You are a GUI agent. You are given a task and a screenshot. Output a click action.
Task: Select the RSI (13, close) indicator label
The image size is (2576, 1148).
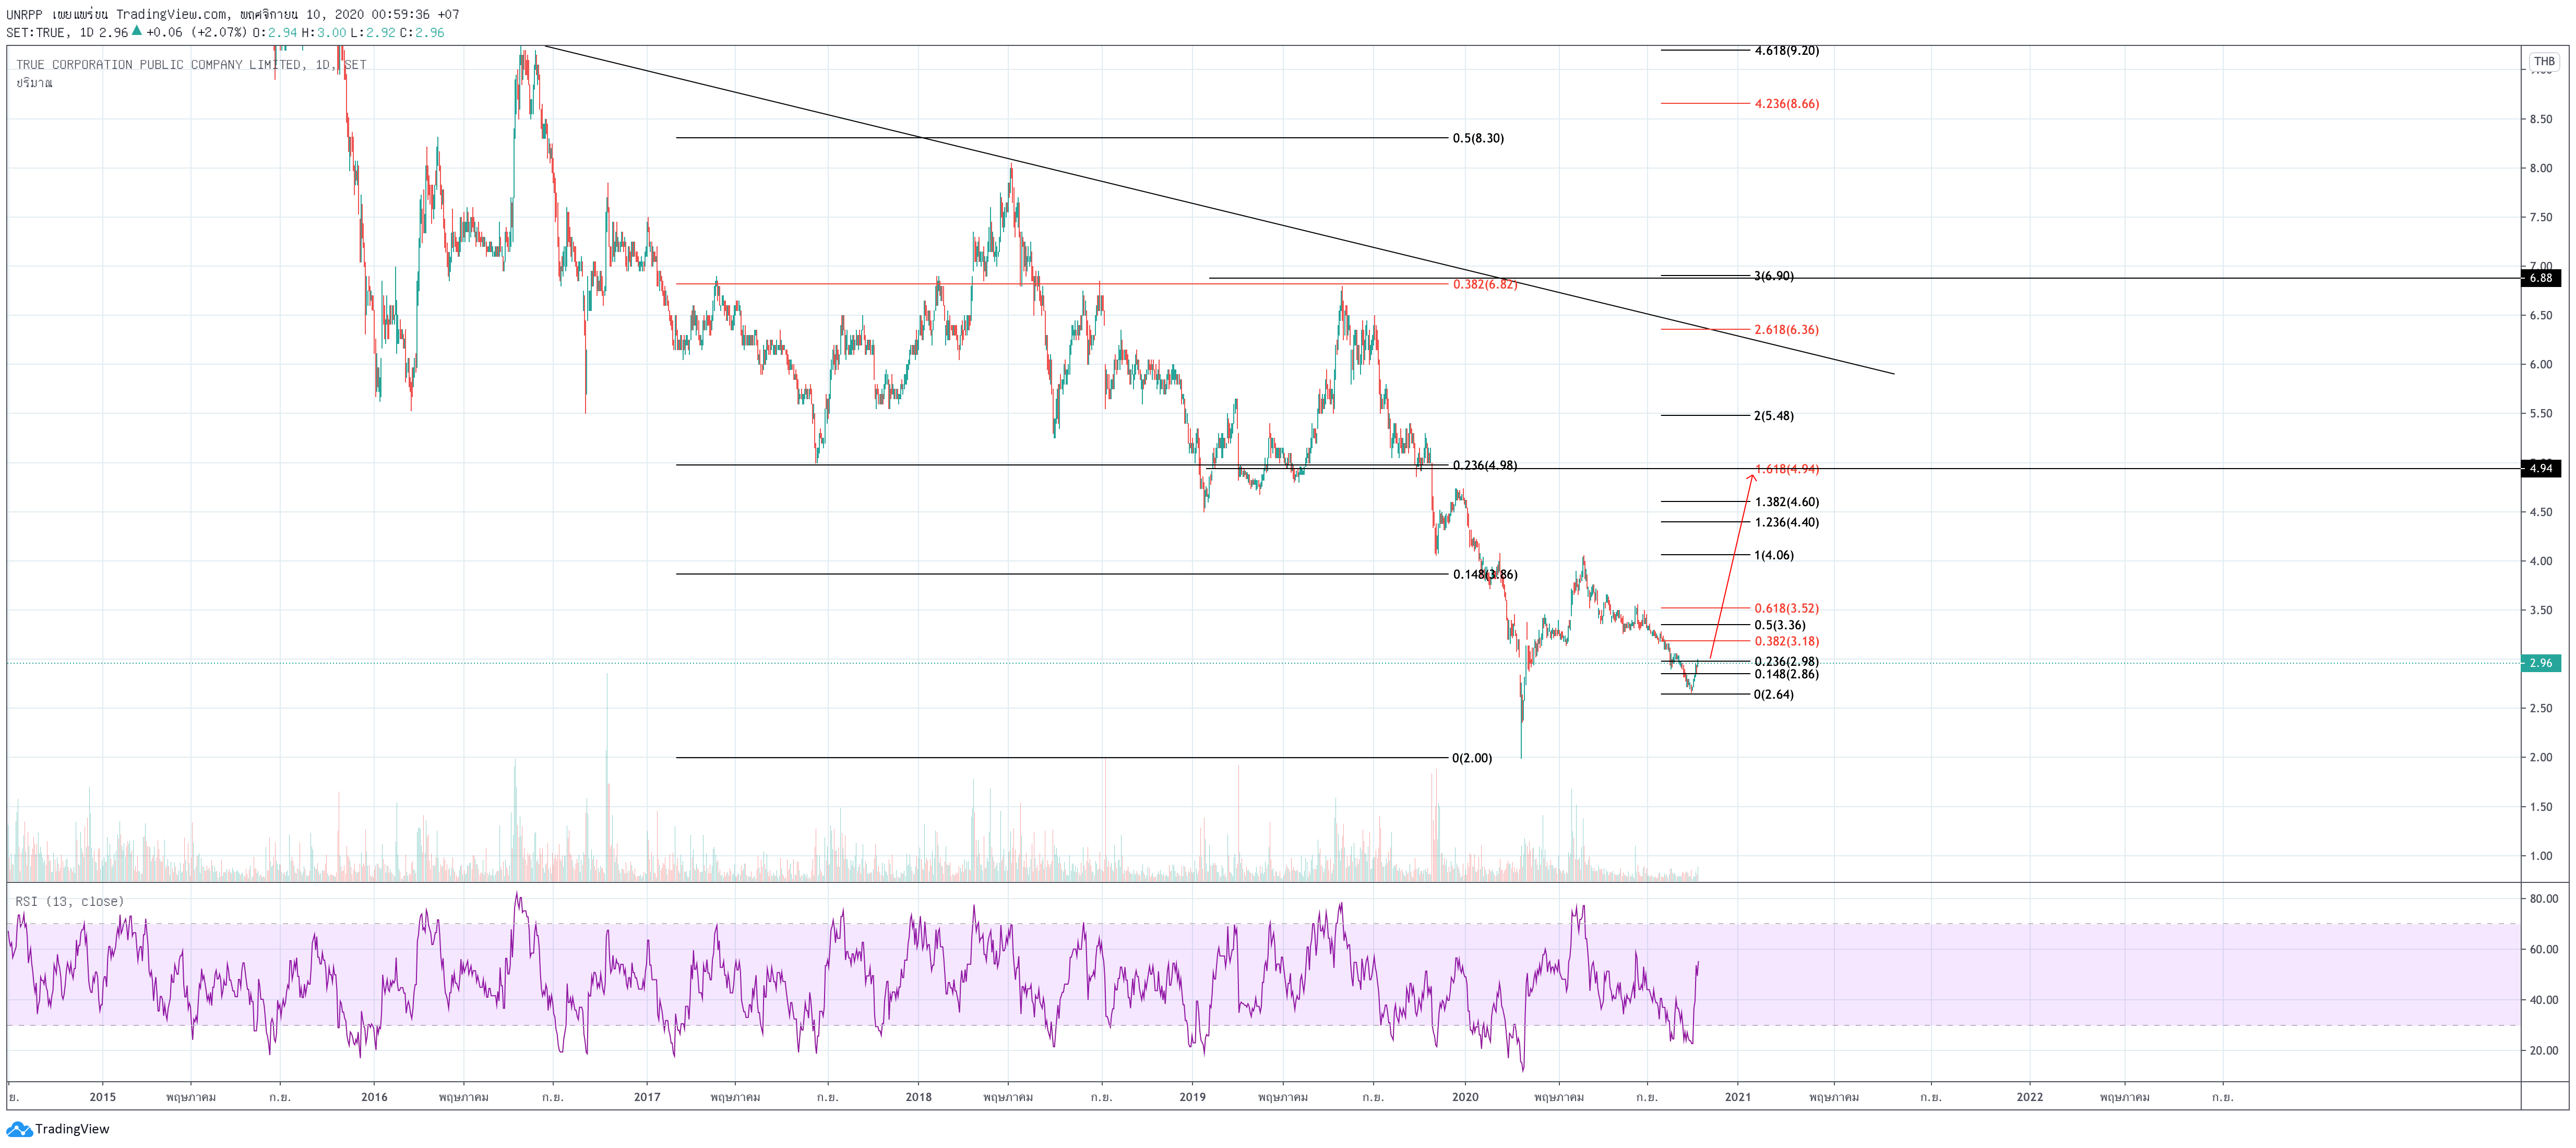tap(69, 901)
